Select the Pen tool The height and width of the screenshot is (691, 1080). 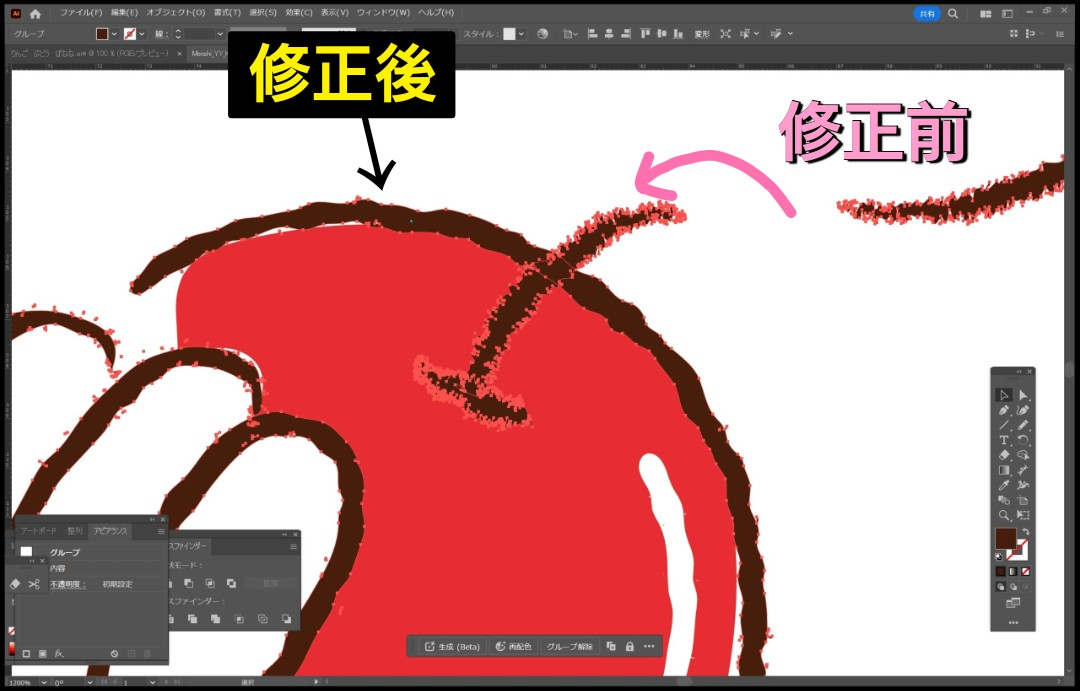coord(1003,410)
